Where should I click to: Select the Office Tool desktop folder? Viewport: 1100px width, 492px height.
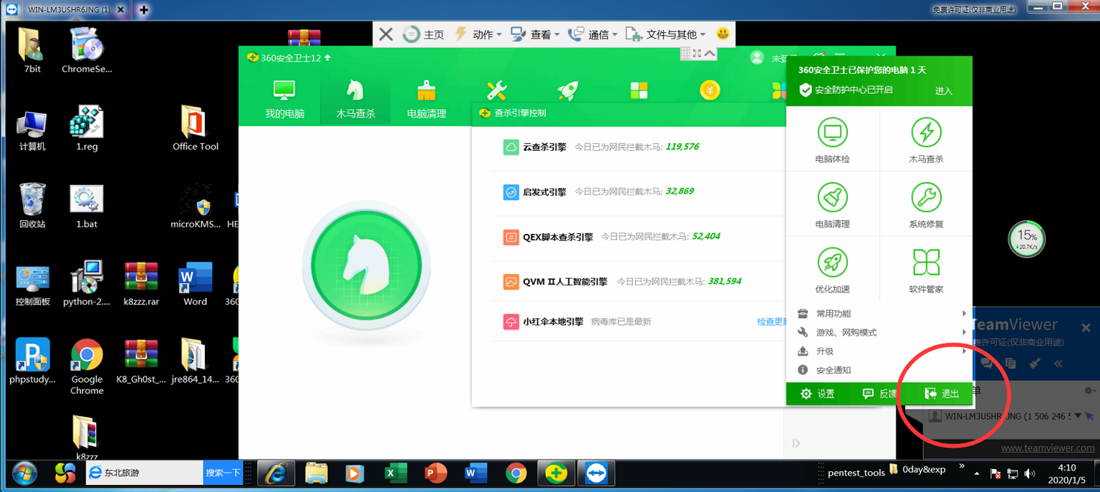coord(195,128)
